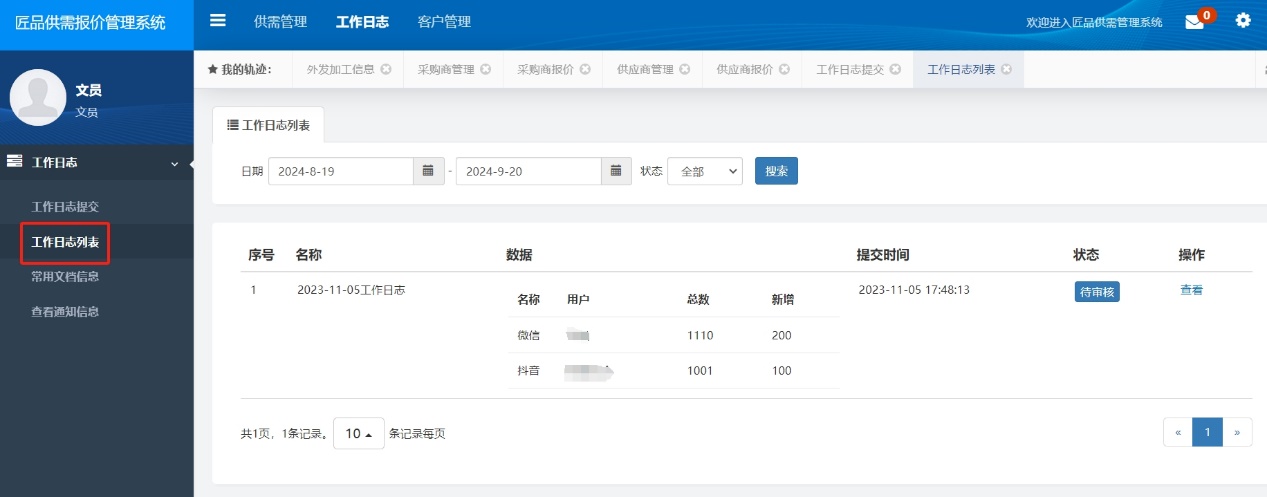Open the 客户管理 top menu
The height and width of the screenshot is (497, 1267).
[444, 21]
